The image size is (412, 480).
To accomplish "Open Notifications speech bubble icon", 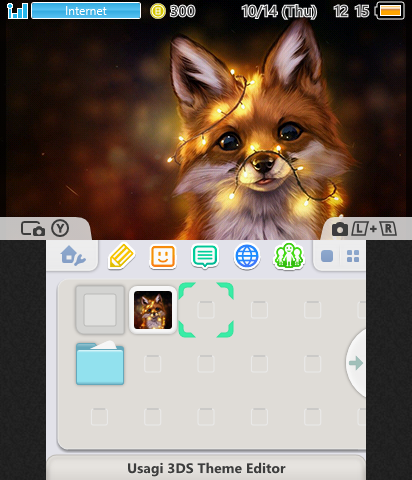I will [205, 256].
